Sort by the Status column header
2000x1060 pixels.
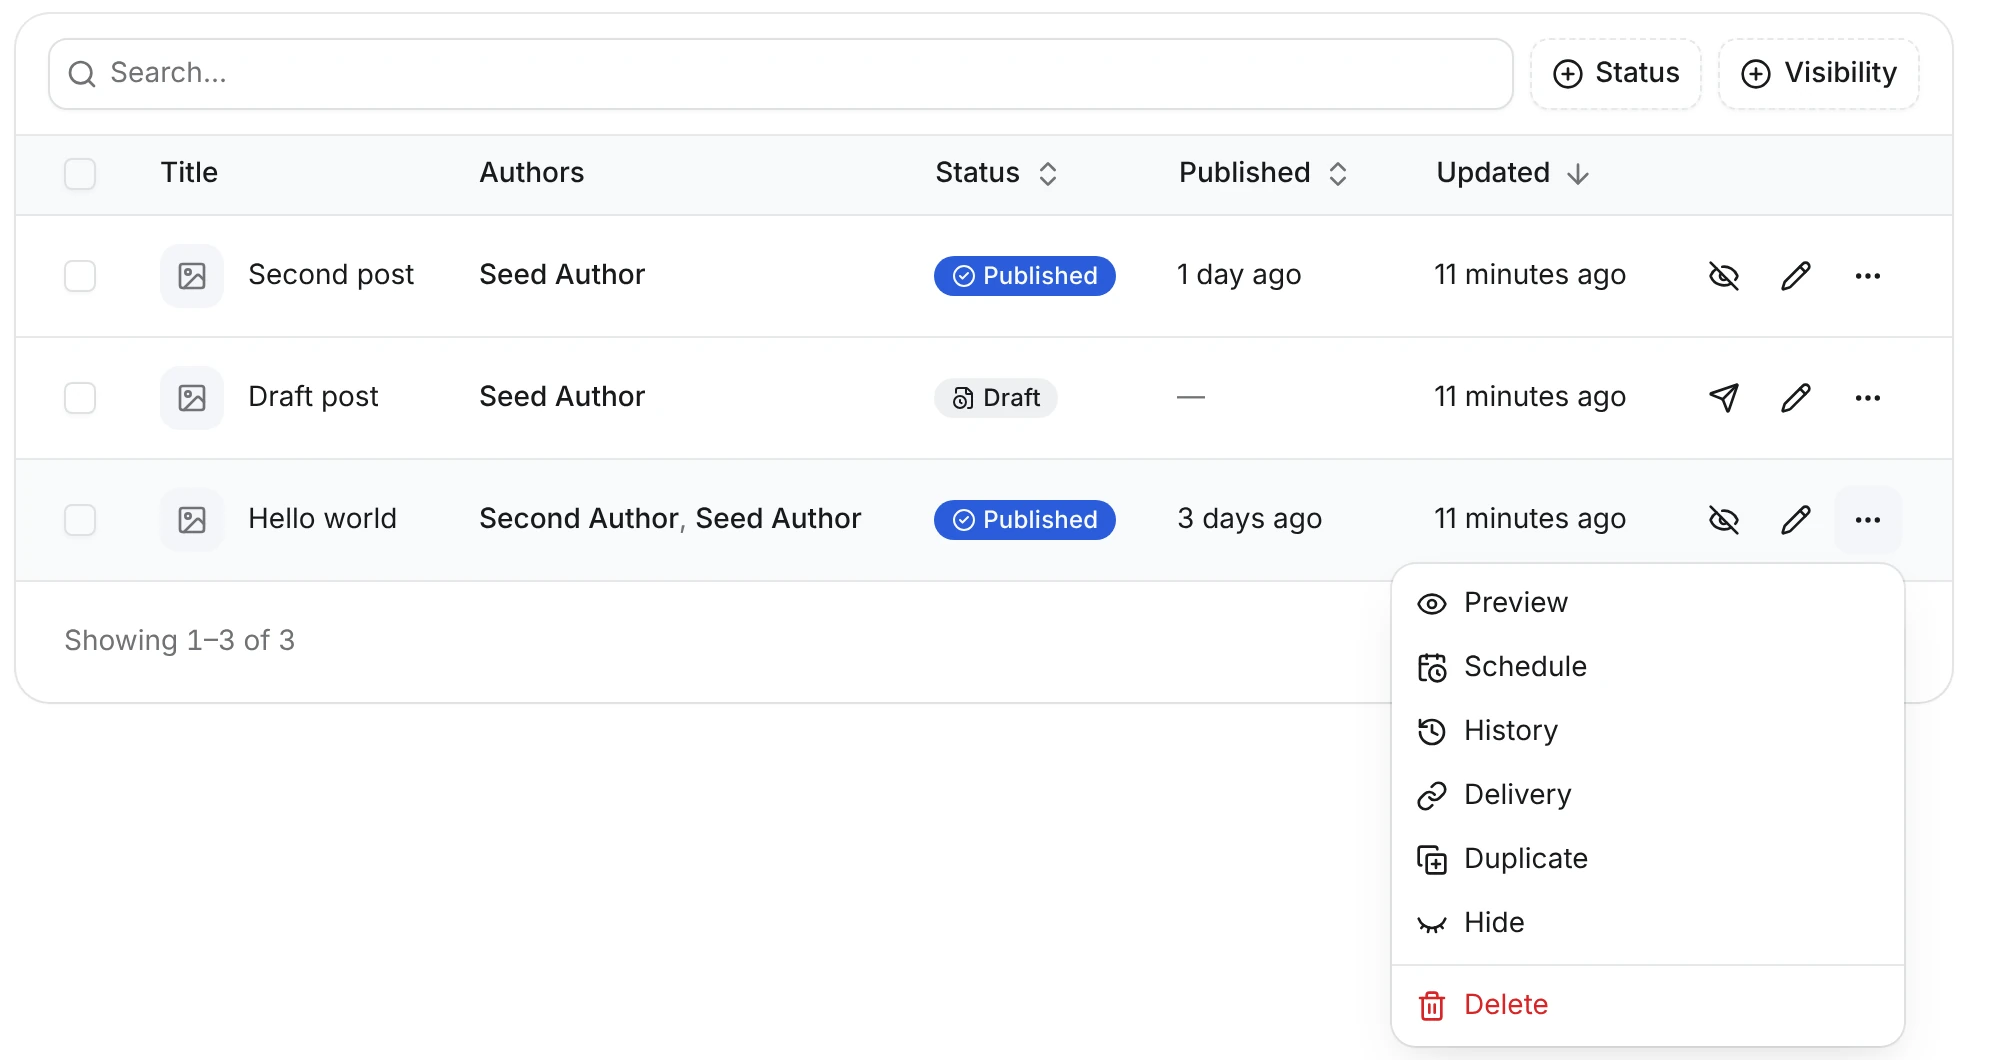click(x=996, y=173)
